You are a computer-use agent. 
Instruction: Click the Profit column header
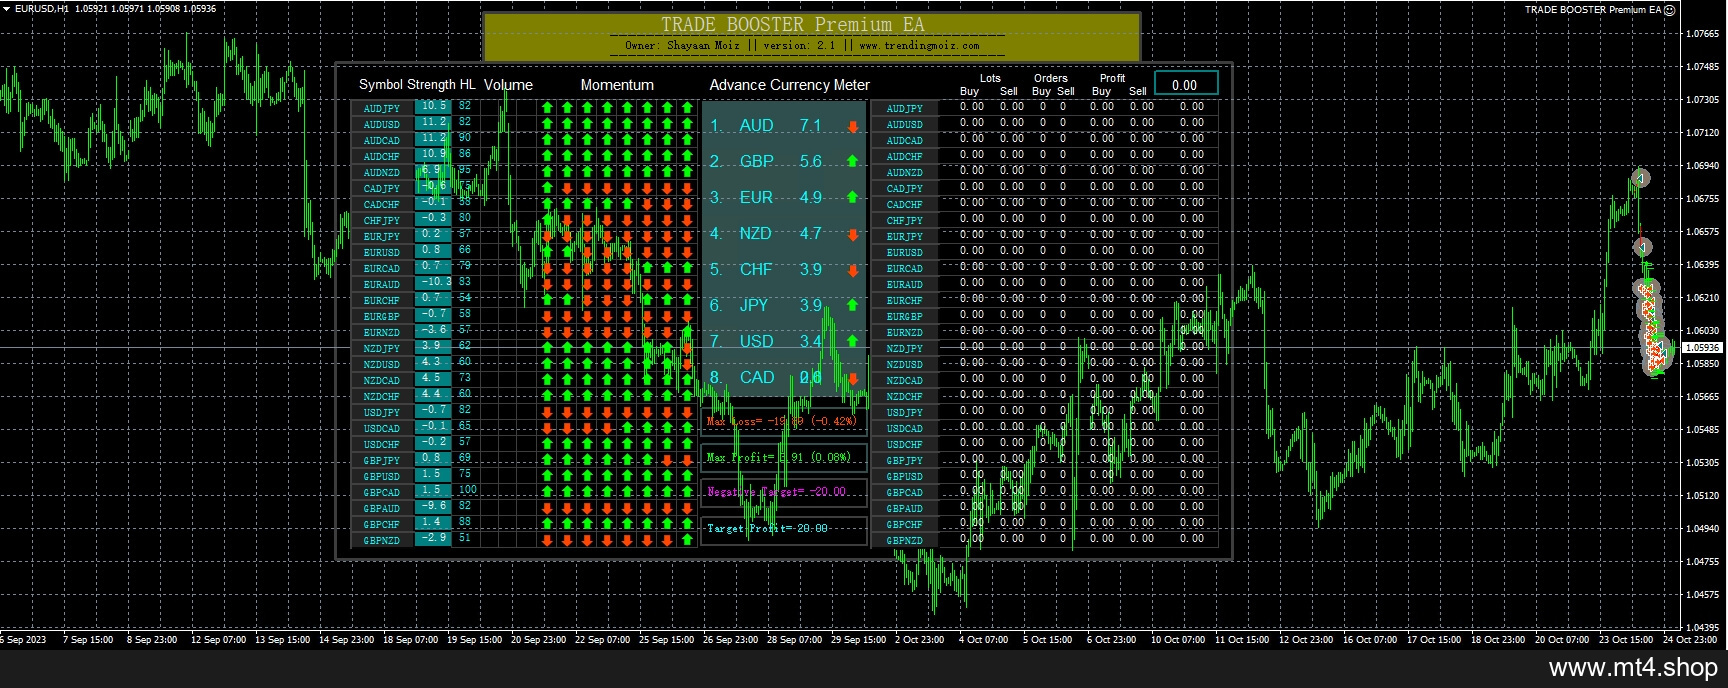(x=1112, y=78)
